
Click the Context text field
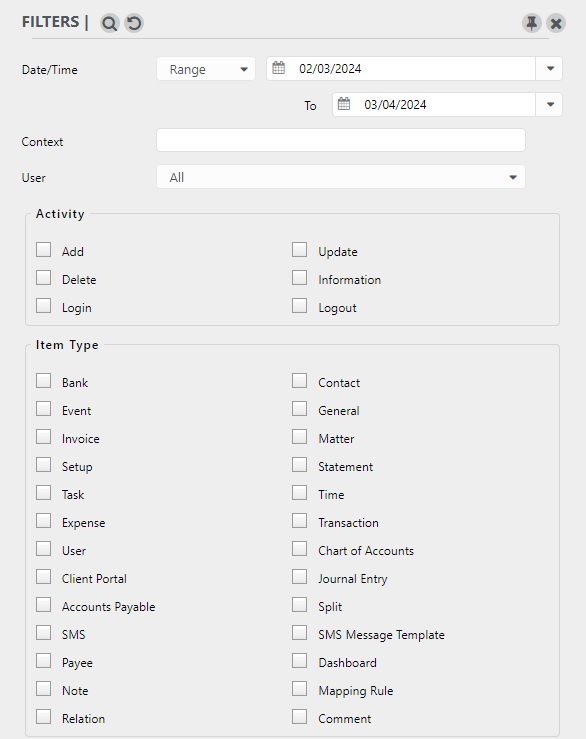pos(341,140)
